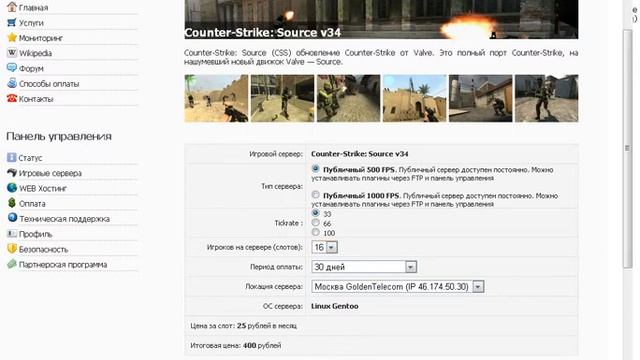The width and height of the screenshot is (640, 360).
Task: Click fourth screenshot thumbnail with blue sky
Action: click(x=415, y=98)
